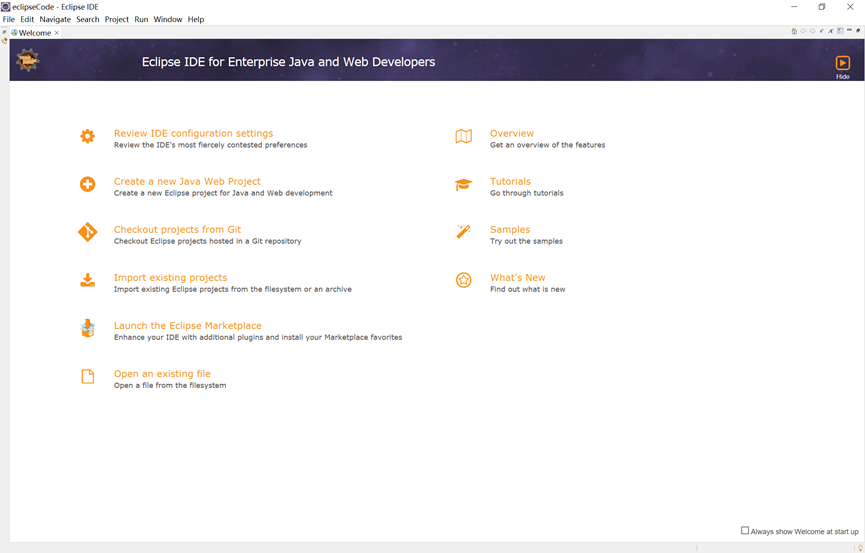The image size is (865, 553).
Task: Click the graduation cap icon for Tutorials
Action: click(x=463, y=184)
